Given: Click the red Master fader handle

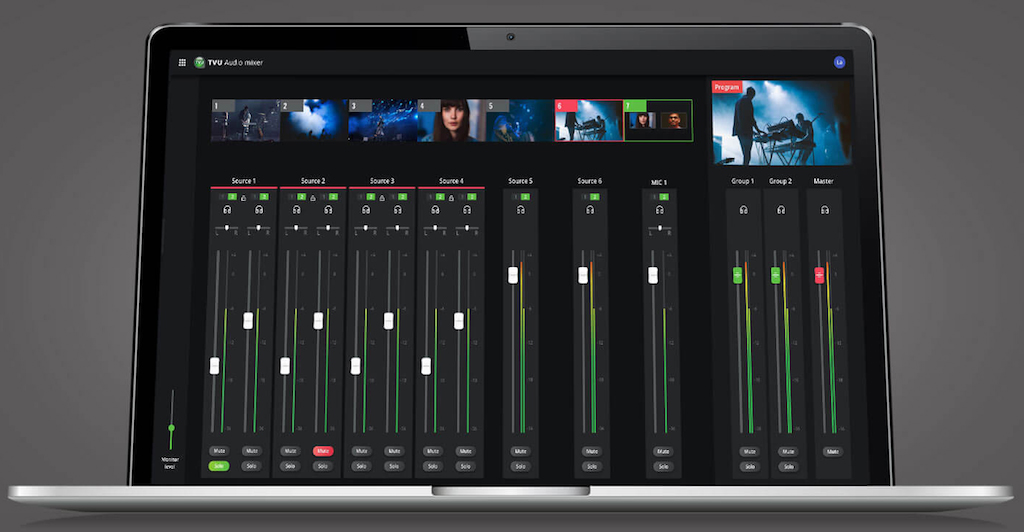Looking at the screenshot, I should [819, 275].
